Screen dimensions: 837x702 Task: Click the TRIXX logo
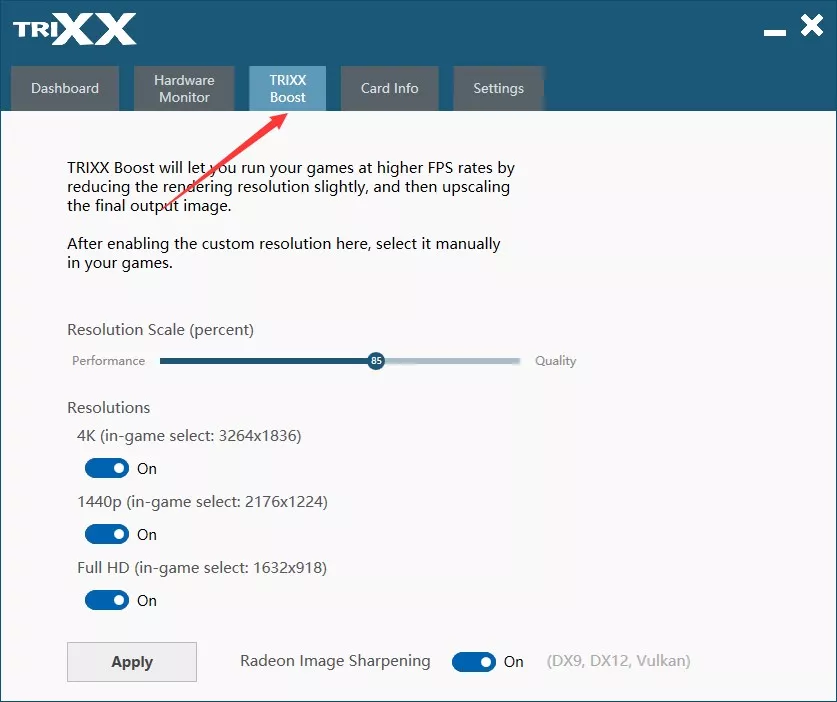click(x=74, y=29)
